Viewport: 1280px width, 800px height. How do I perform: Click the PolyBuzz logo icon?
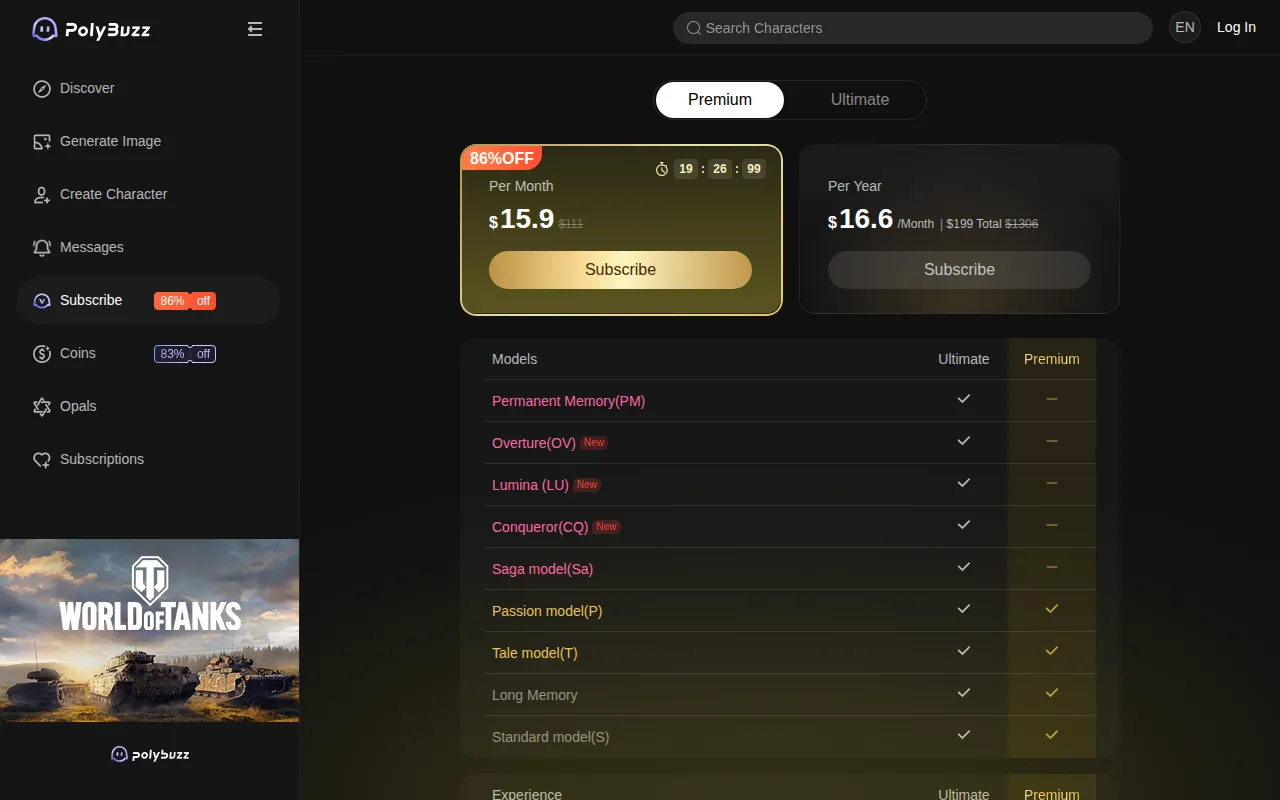pos(45,29)
